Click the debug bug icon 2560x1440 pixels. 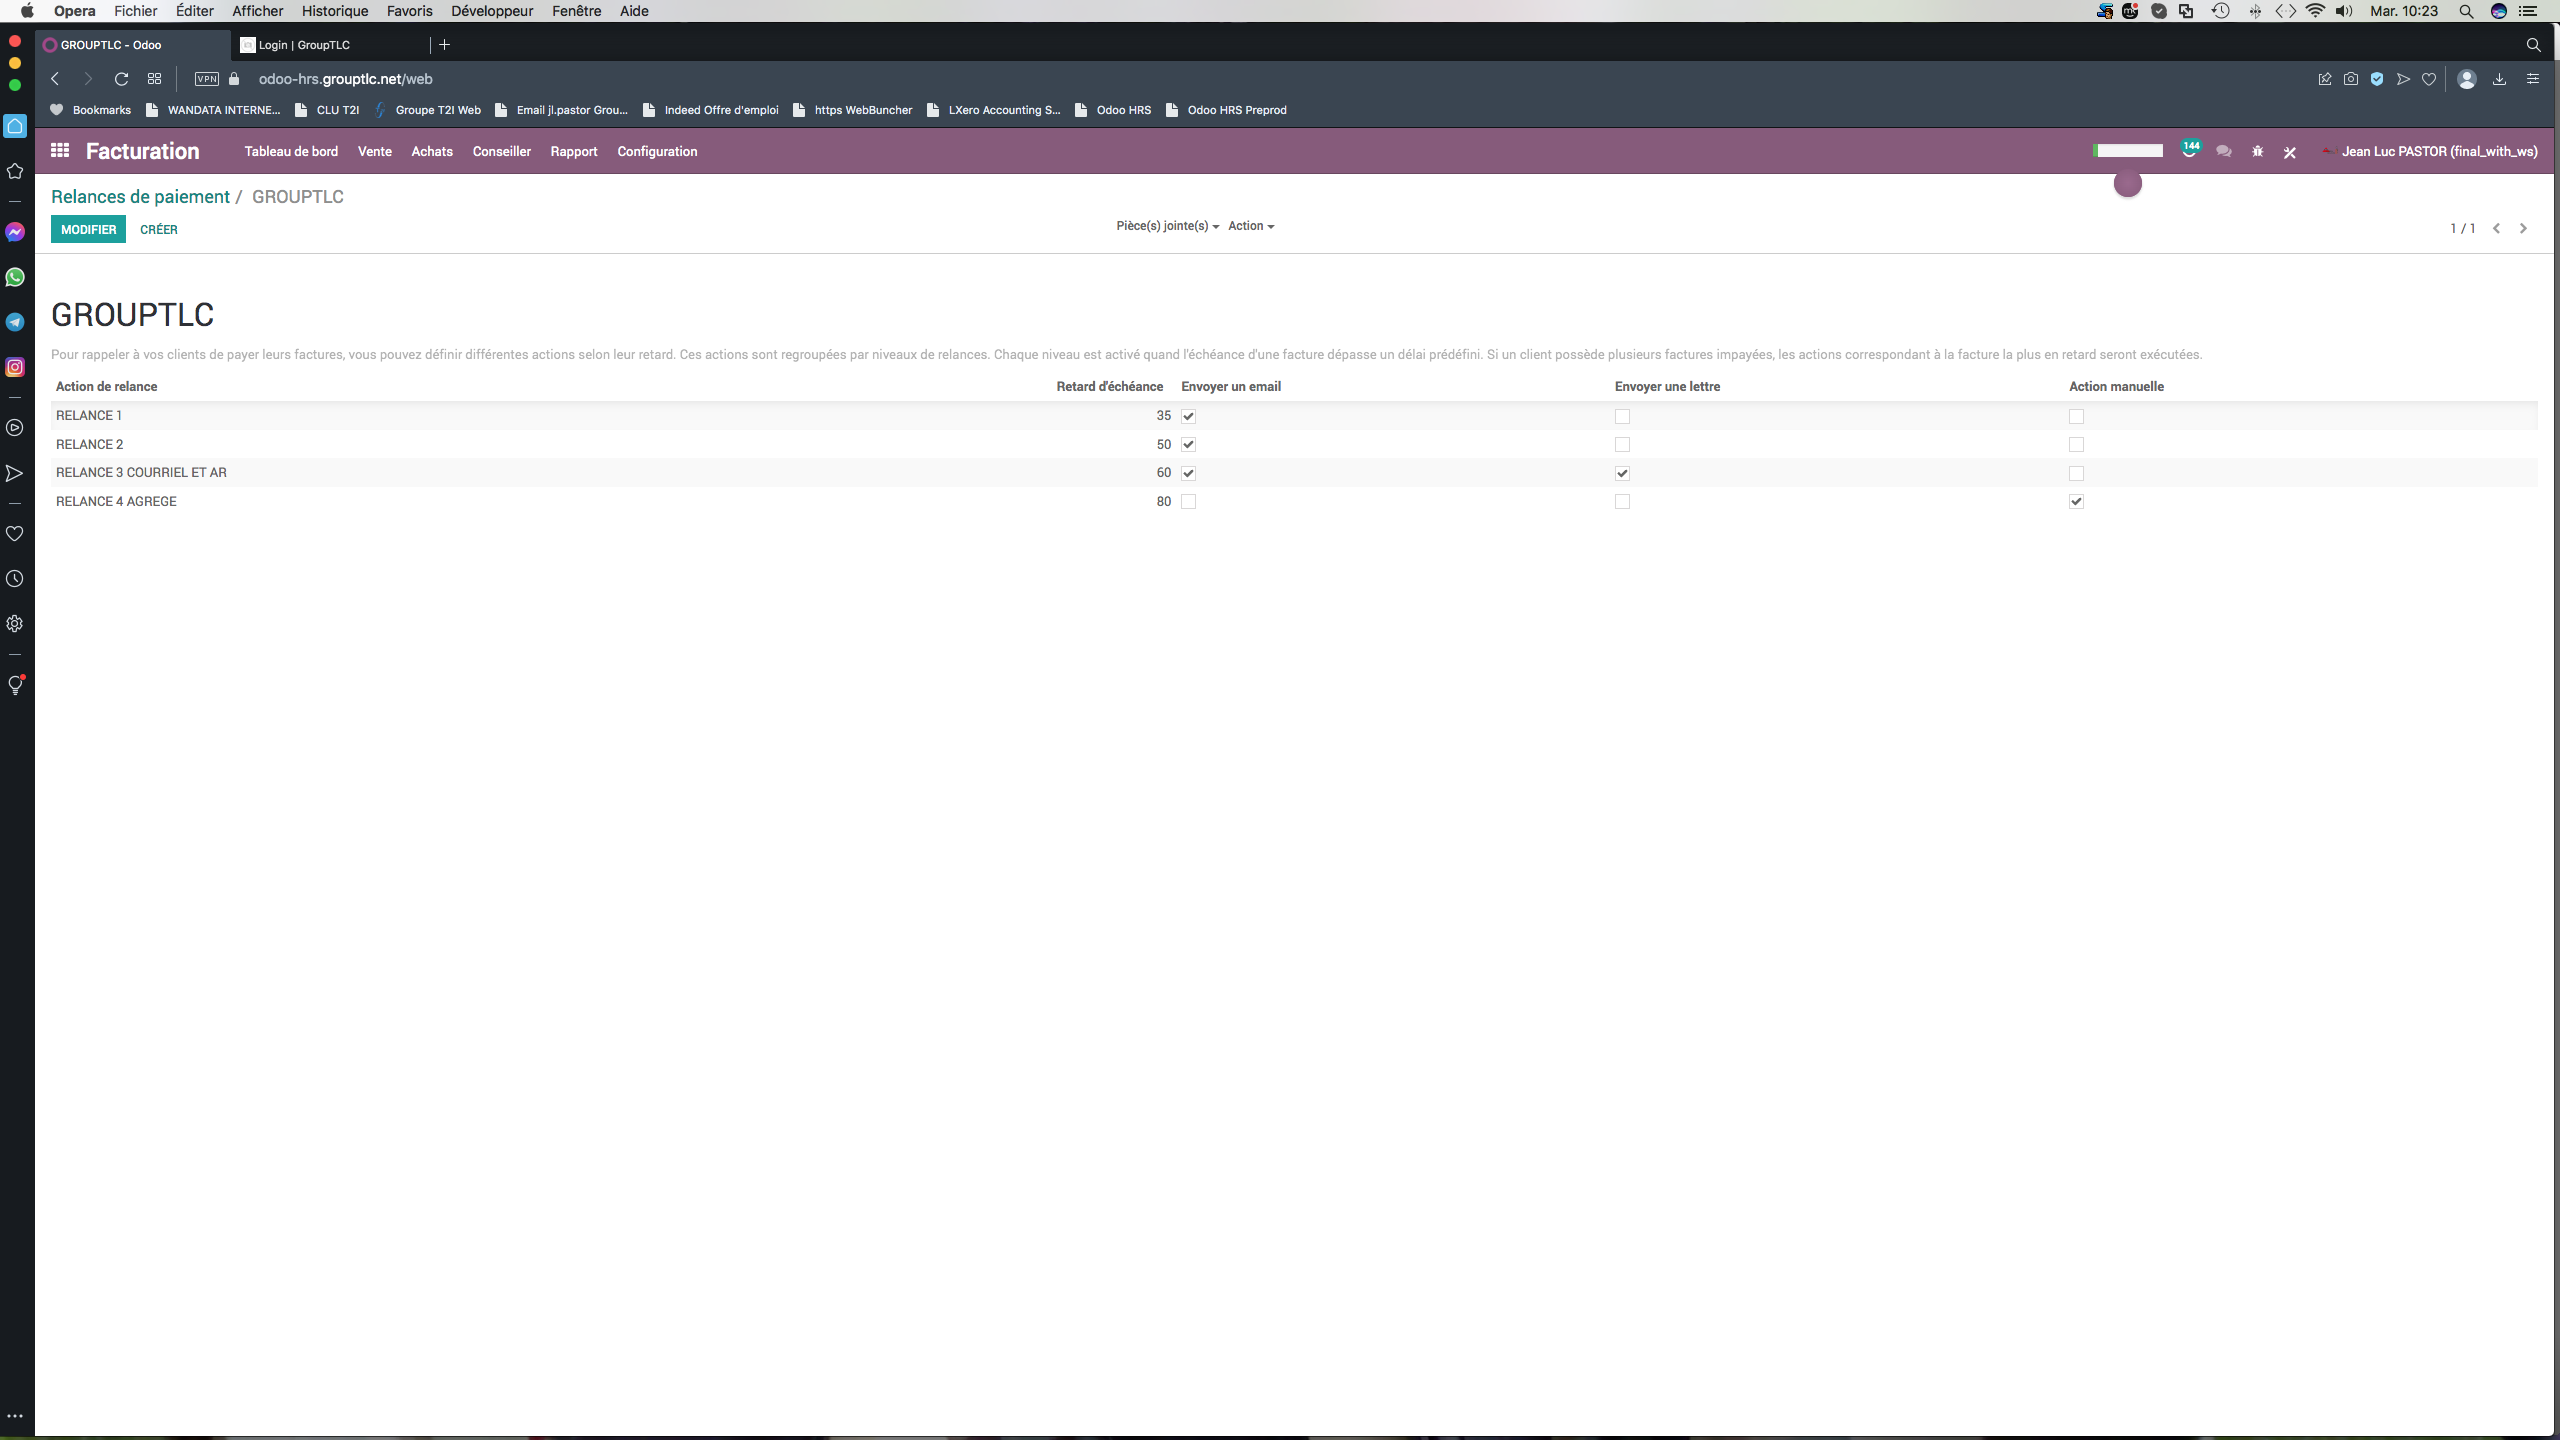(x=2257, y=152)
